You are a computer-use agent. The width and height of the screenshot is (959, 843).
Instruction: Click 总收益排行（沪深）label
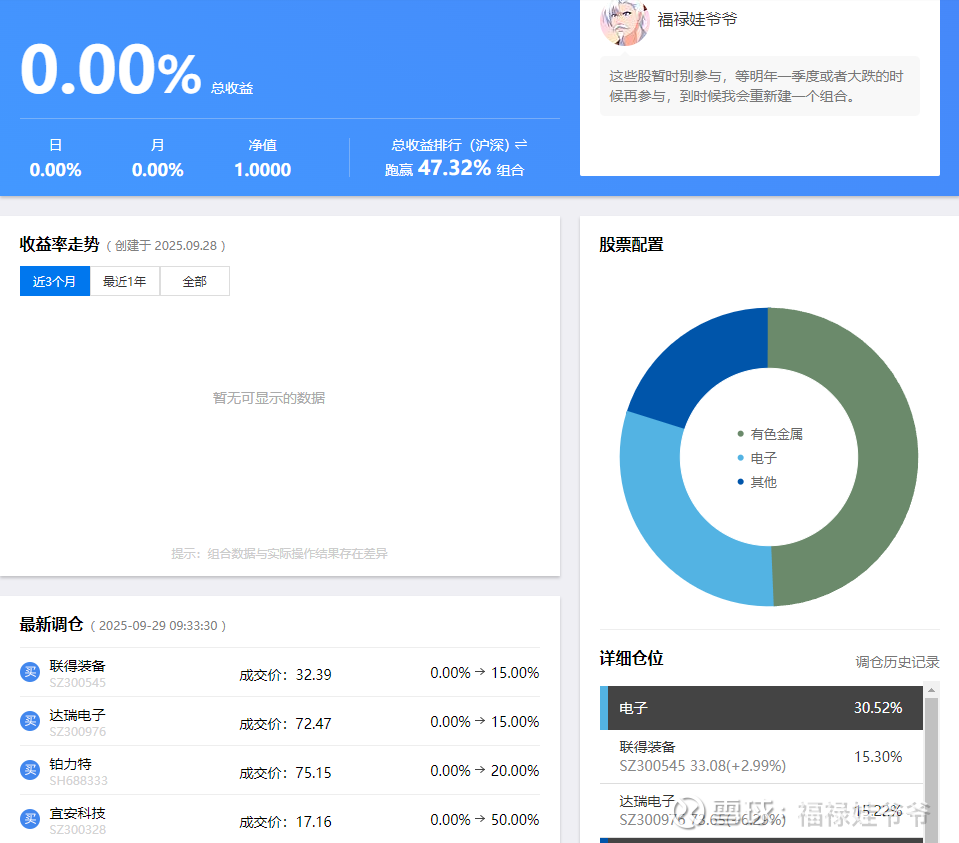(x=450, y=145)
